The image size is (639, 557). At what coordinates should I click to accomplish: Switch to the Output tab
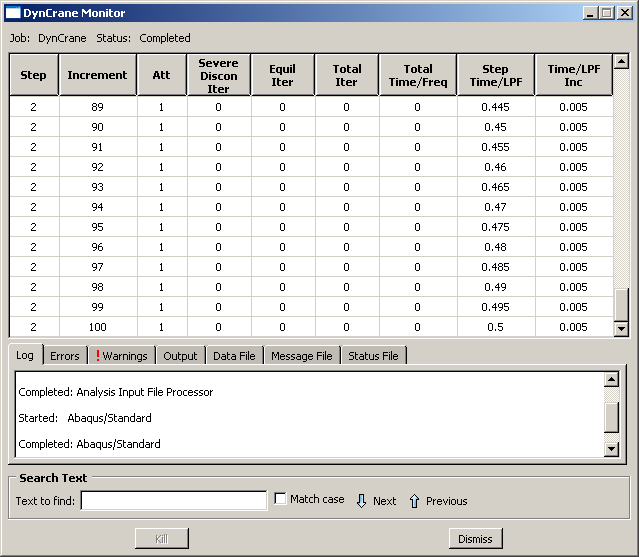click(x=180, y=356)
